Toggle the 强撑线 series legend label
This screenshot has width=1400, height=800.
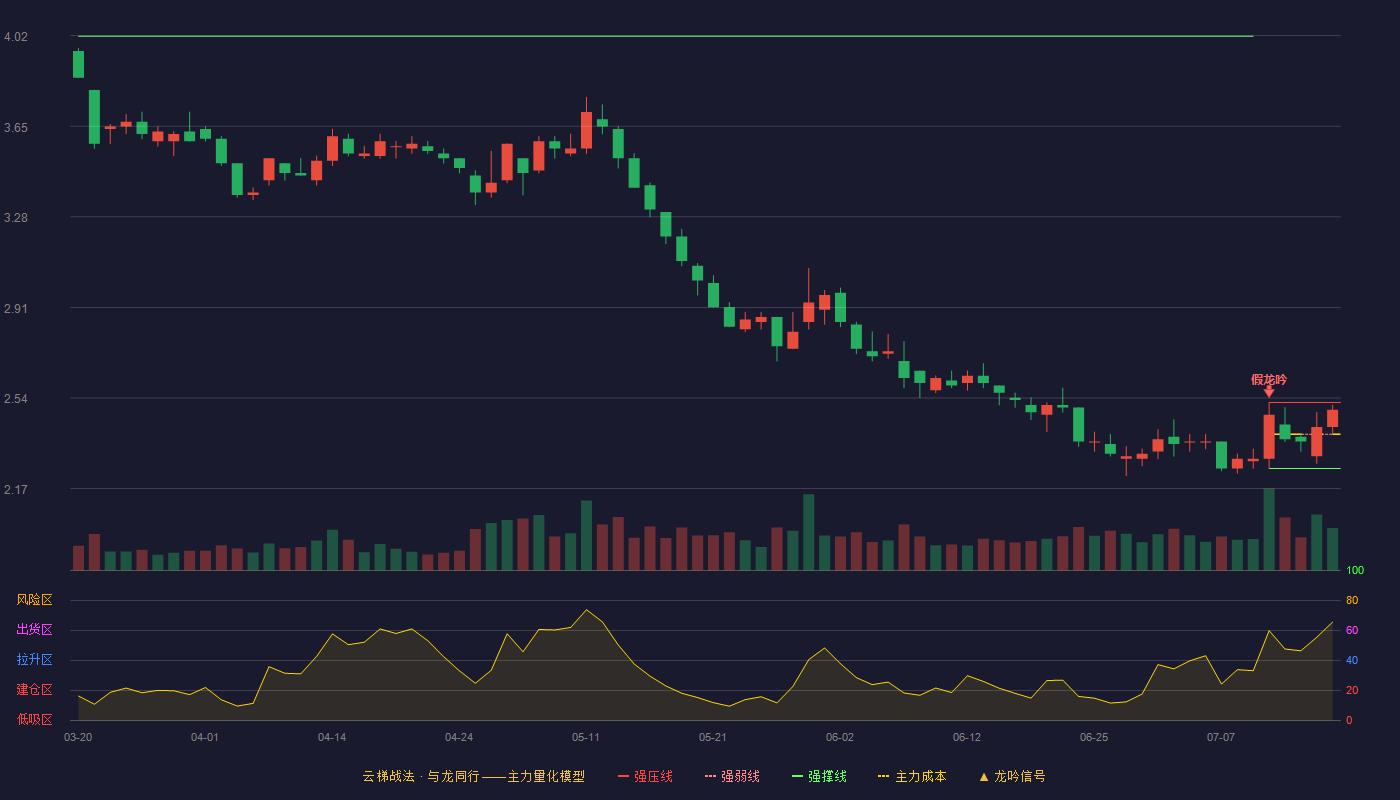tap(827, 776)
